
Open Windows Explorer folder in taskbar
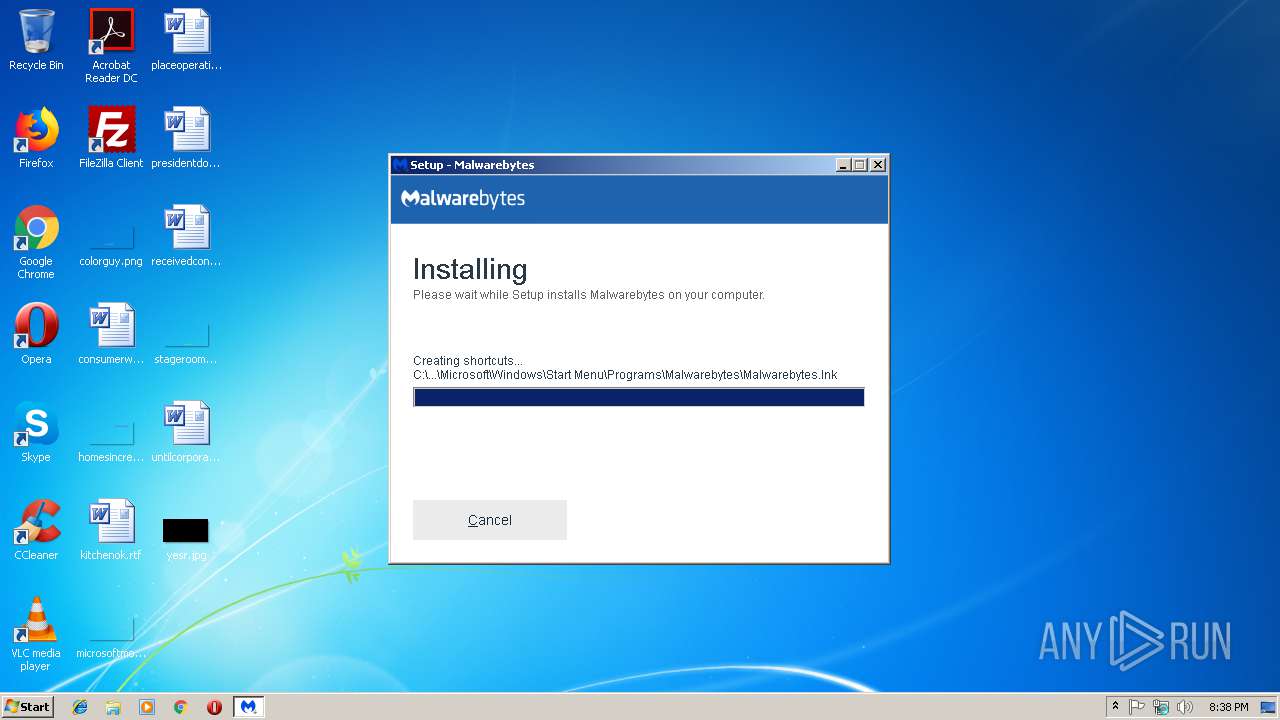click(x=113, y=707)
